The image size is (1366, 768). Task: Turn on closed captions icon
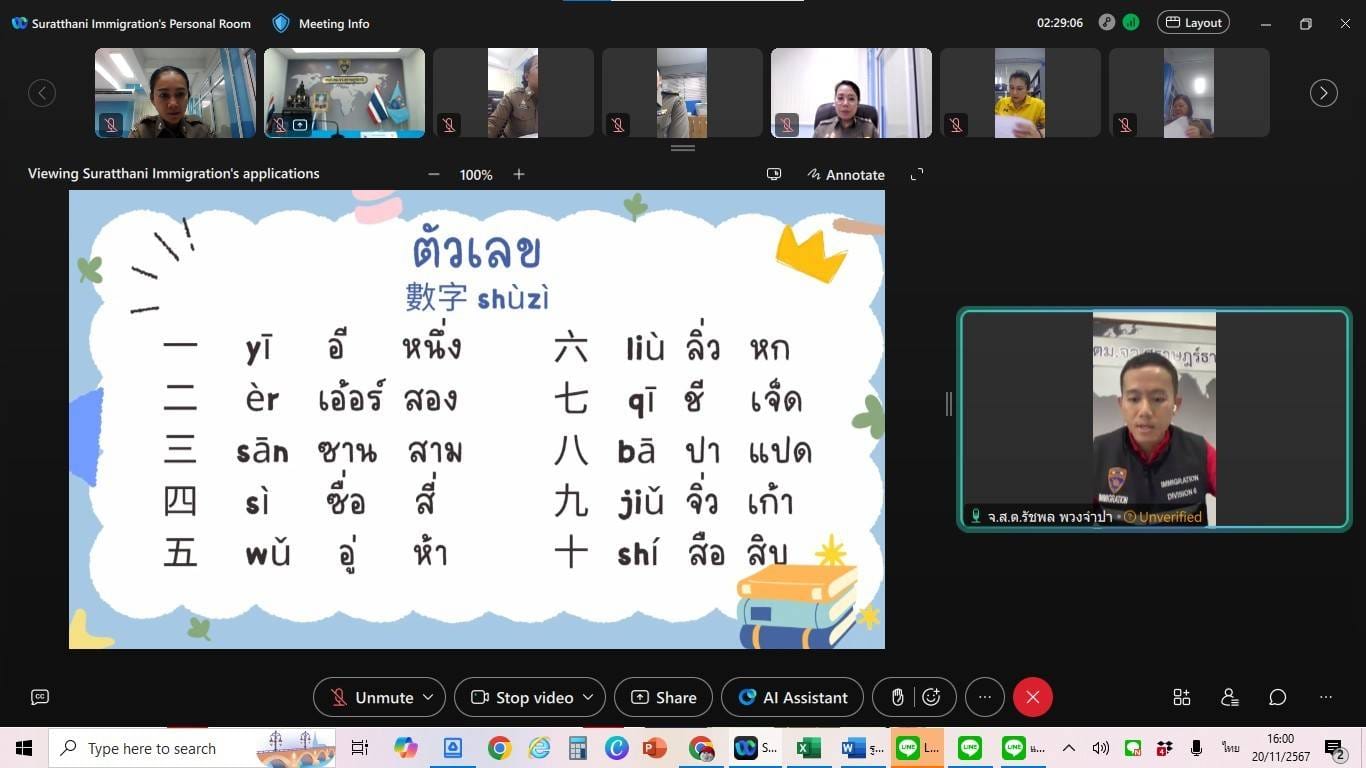click(x=40, y=697)
